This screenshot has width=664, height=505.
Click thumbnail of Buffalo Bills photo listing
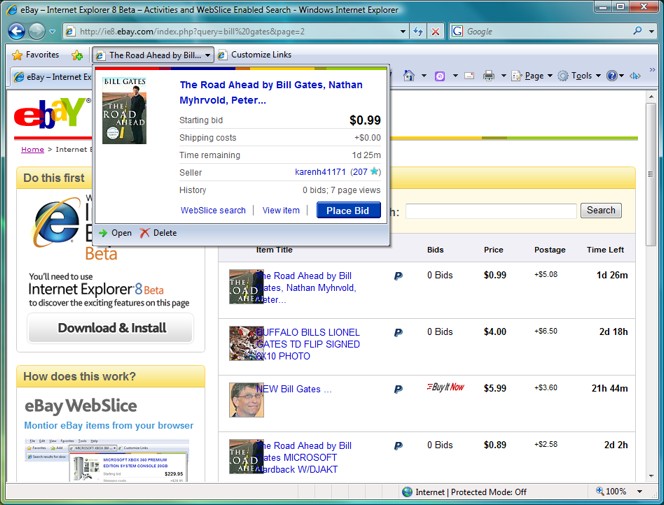(246, 343)
